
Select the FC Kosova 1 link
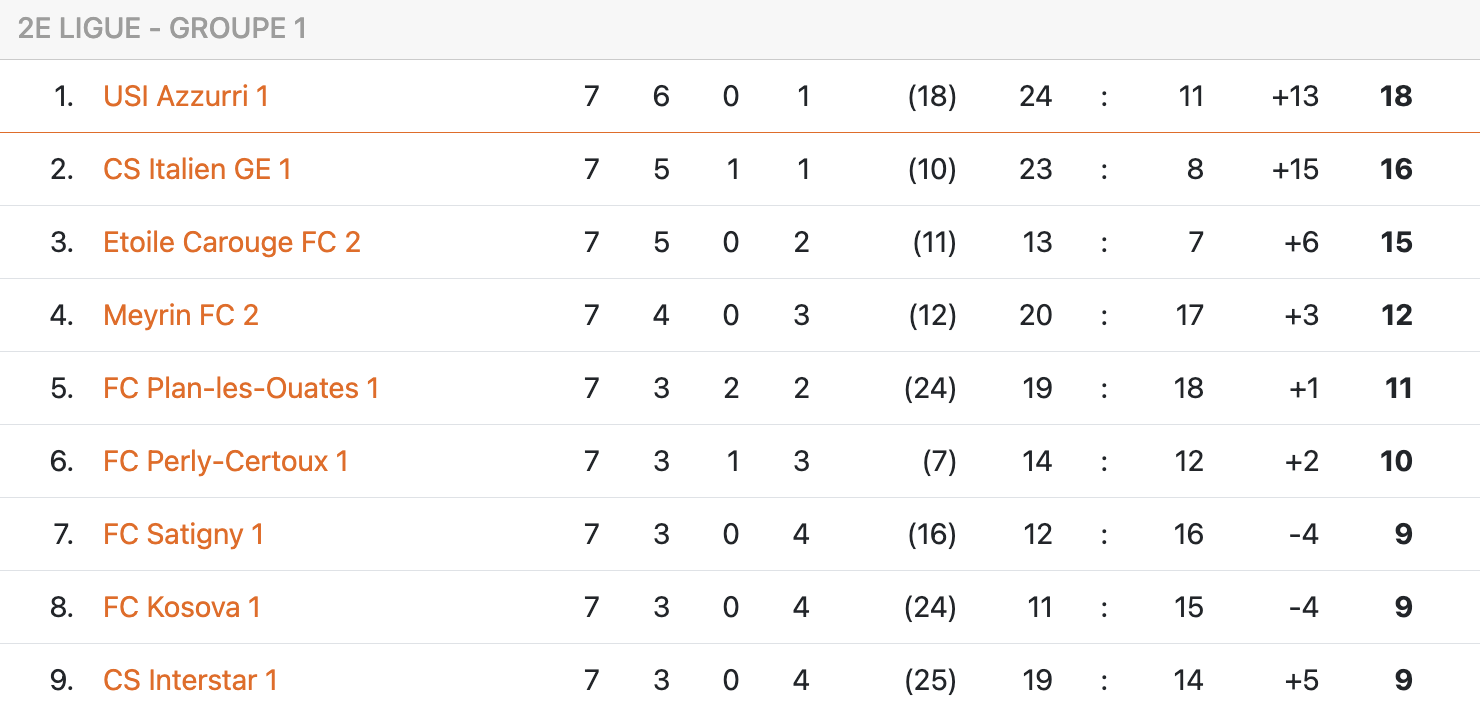182,608
